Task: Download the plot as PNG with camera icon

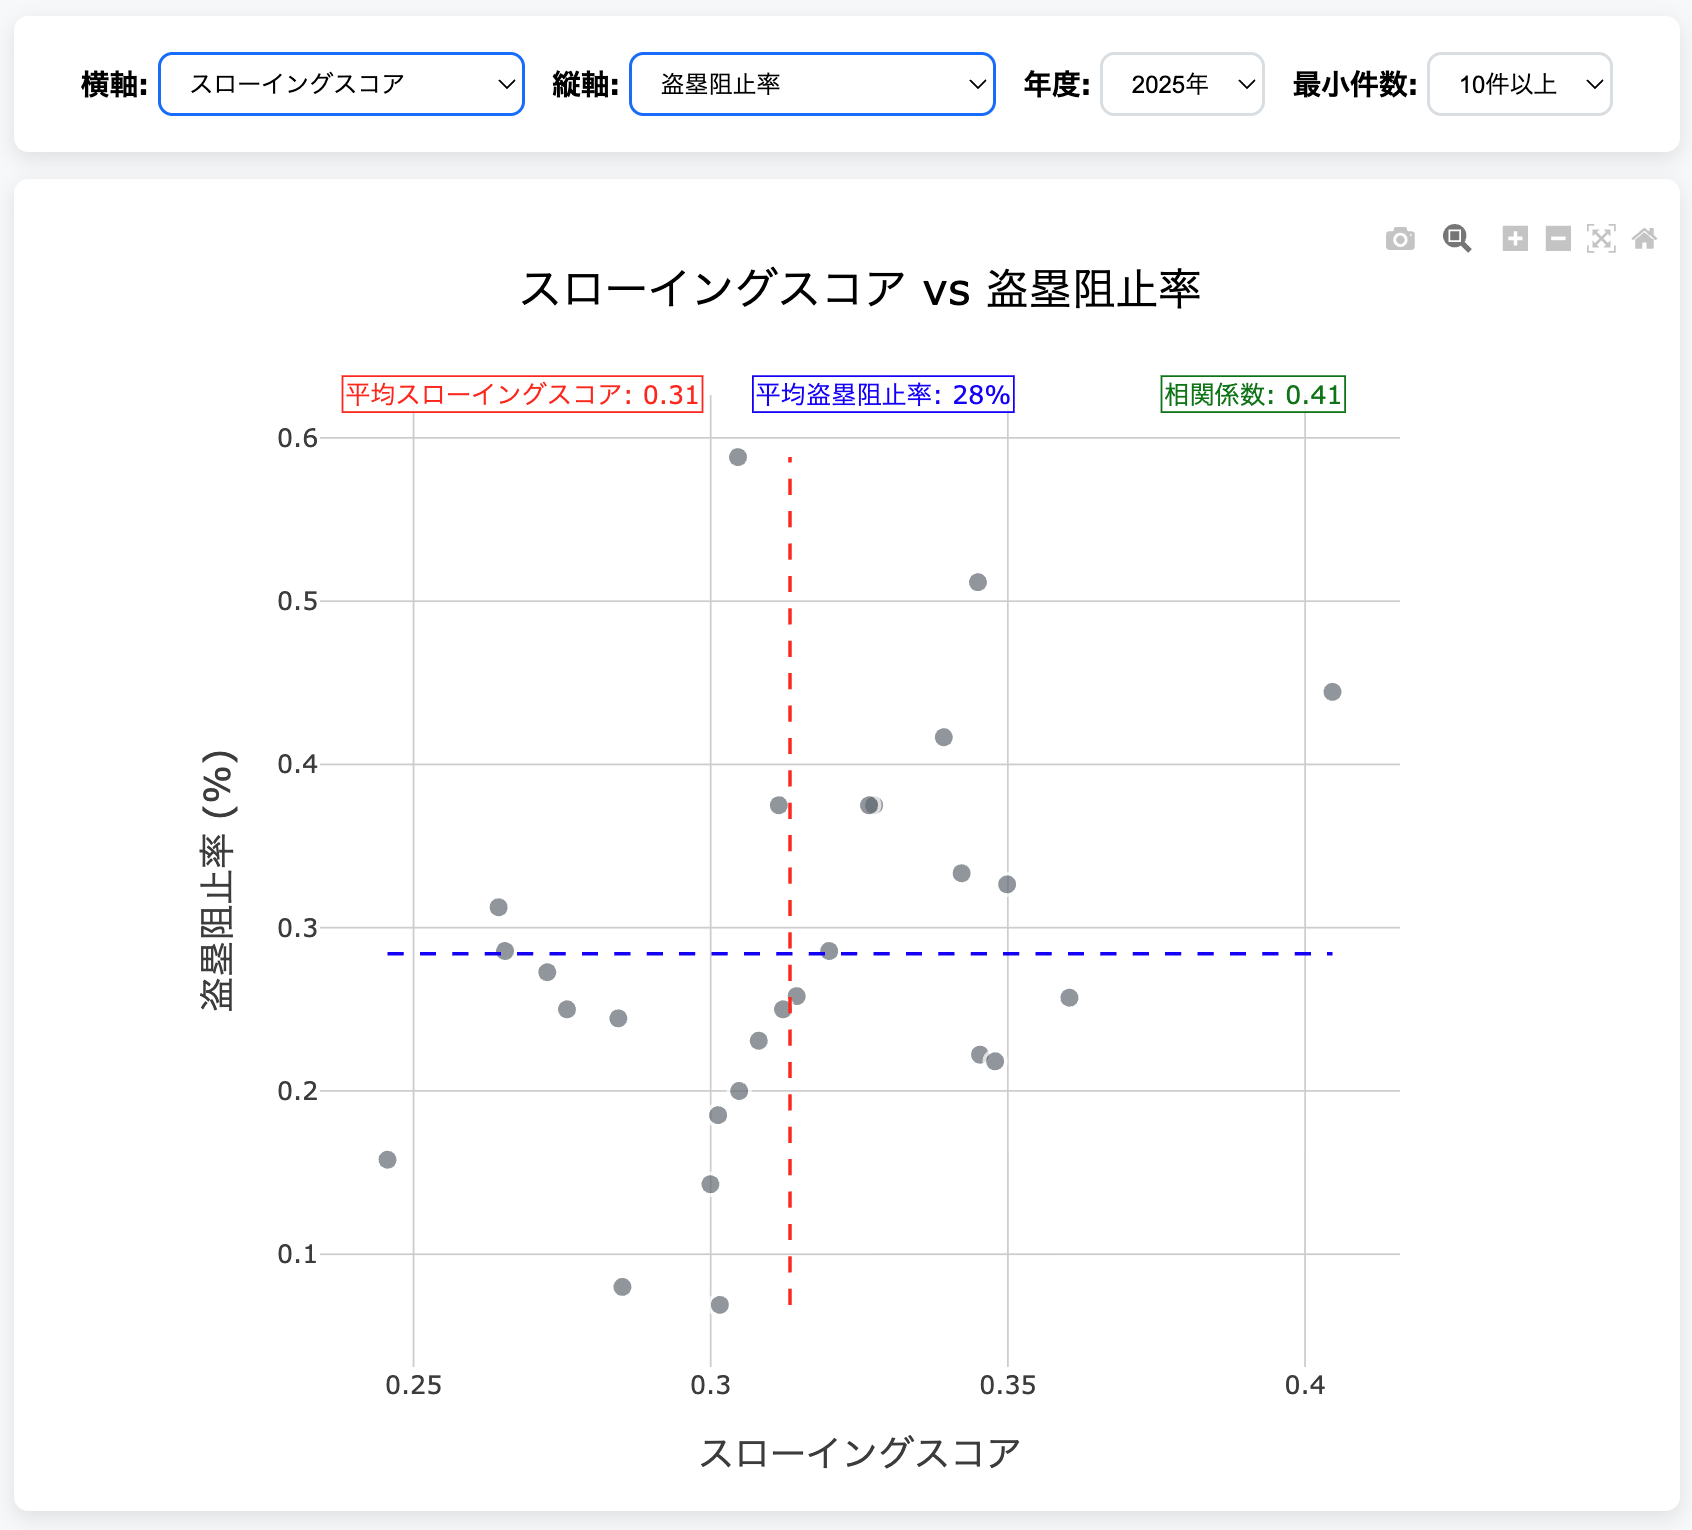Action: pos(1400,239)
